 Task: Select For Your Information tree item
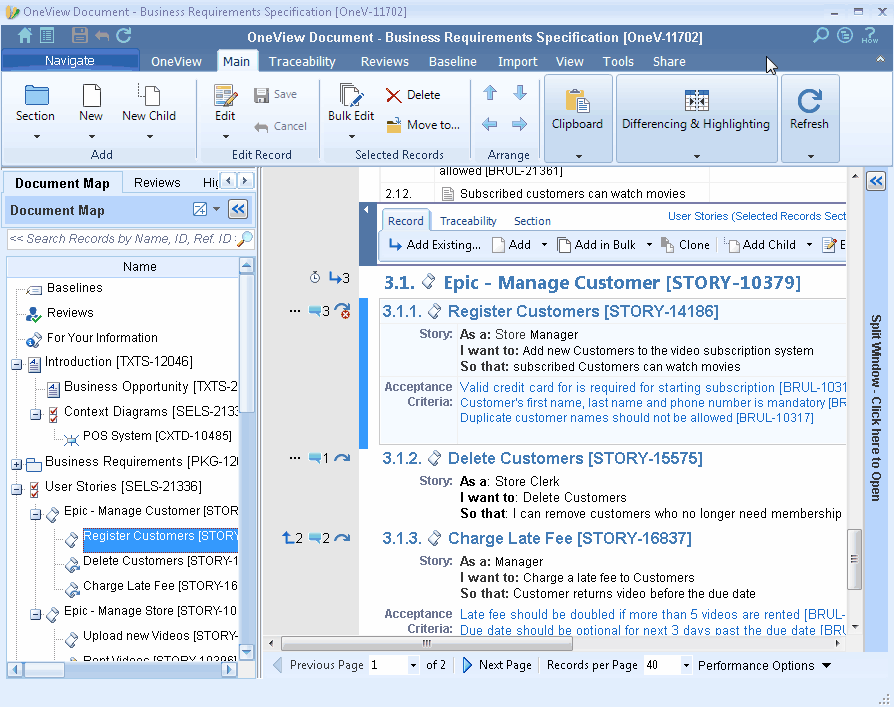pos(102,338)
